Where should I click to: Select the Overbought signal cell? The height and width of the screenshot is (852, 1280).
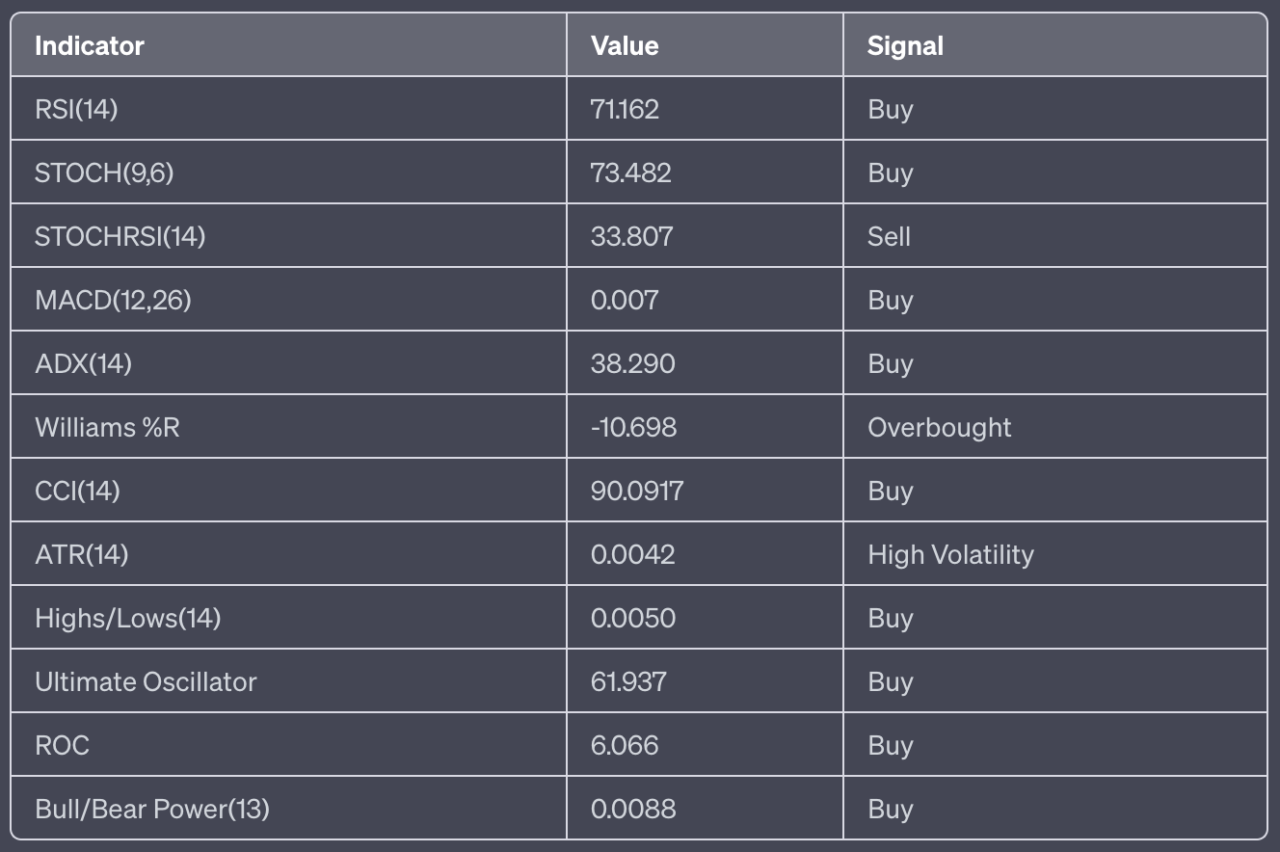[x=939, y=428]
